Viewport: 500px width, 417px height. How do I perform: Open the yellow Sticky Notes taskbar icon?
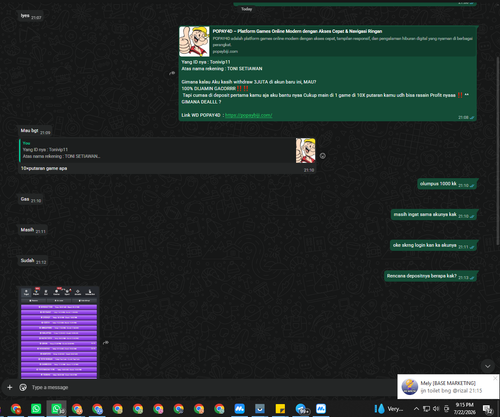(280, 409)
